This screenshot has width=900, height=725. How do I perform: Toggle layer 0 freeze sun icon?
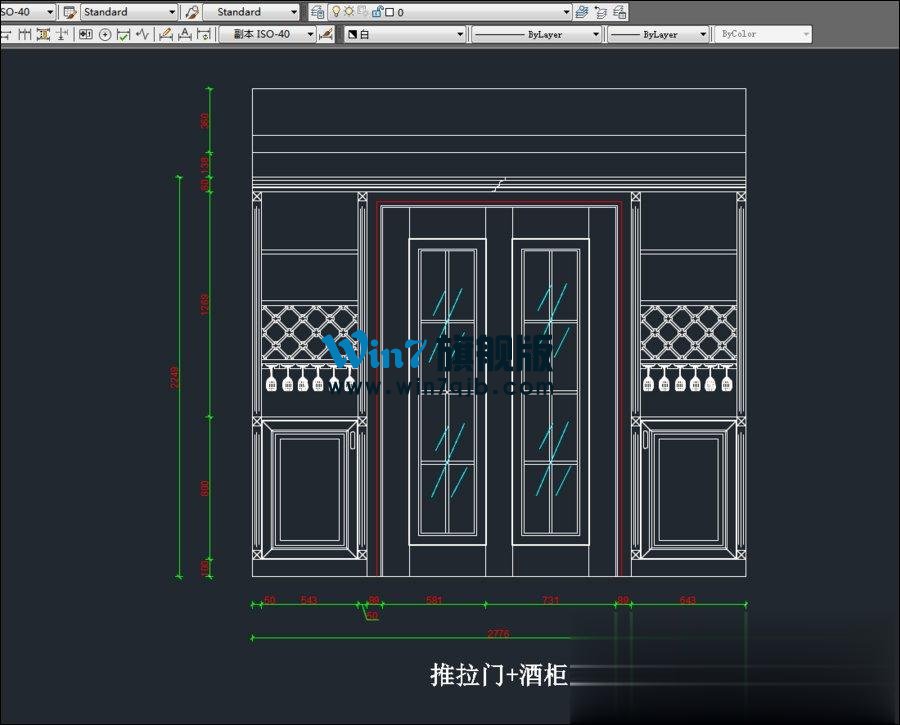click(x=349, y=11)
